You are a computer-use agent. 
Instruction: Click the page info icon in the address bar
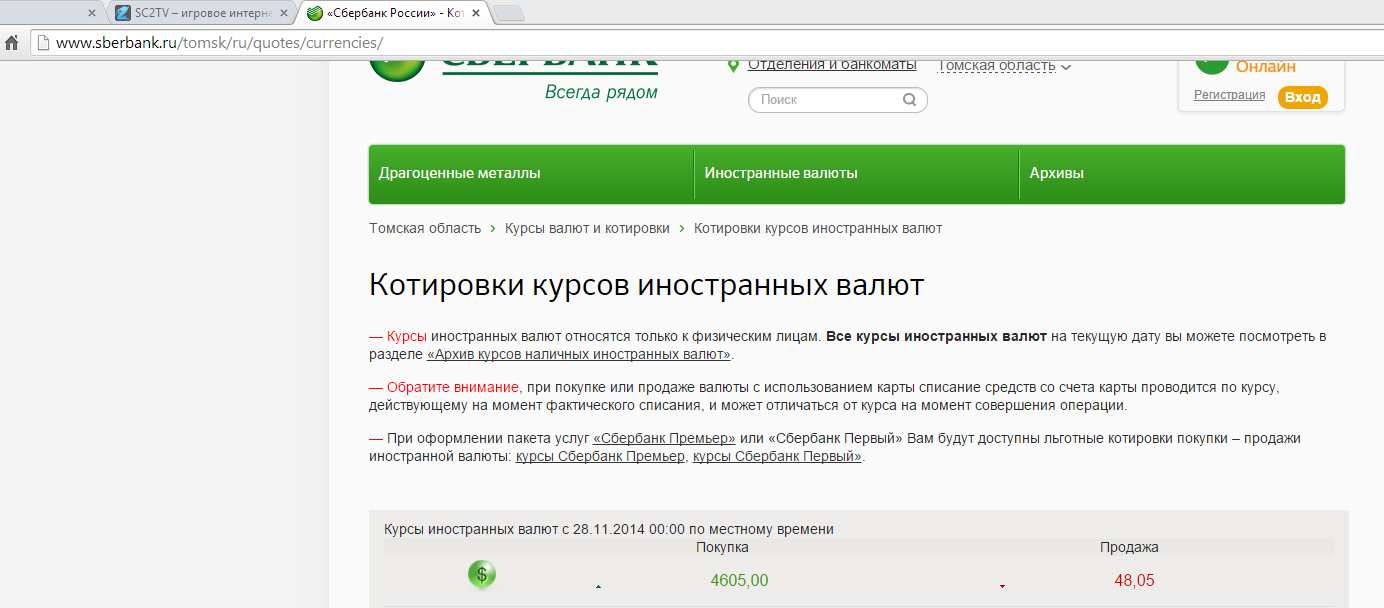(42, 43)
